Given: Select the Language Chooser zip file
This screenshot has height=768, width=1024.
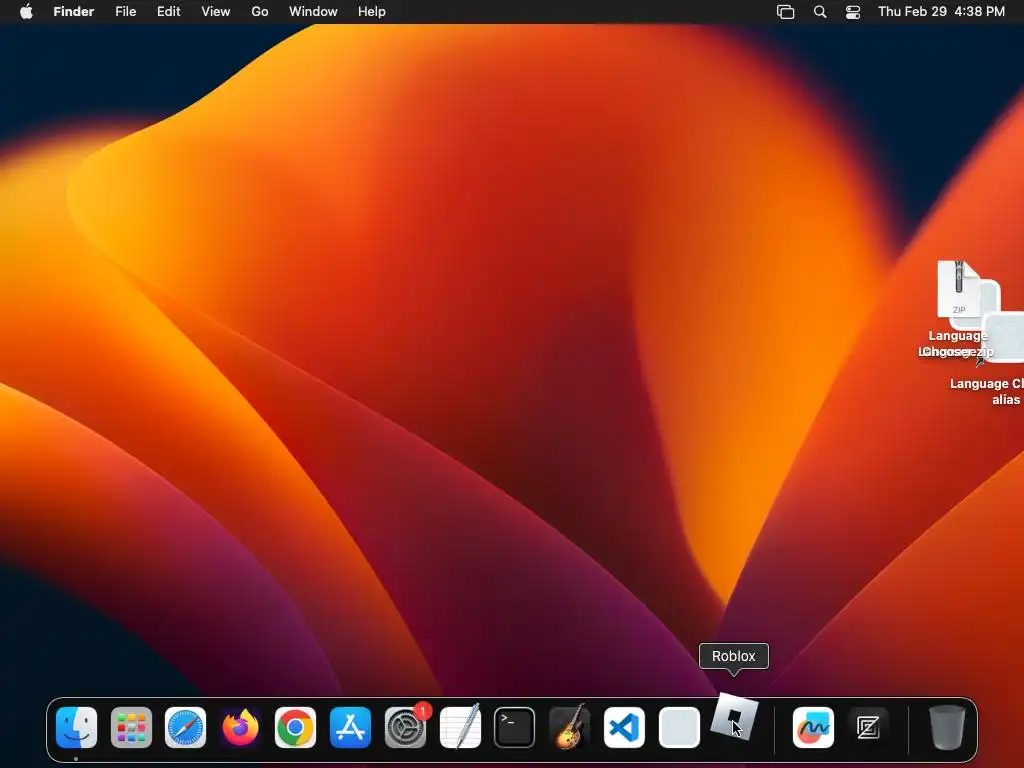Looking at the screenshot, I should 958,289.
